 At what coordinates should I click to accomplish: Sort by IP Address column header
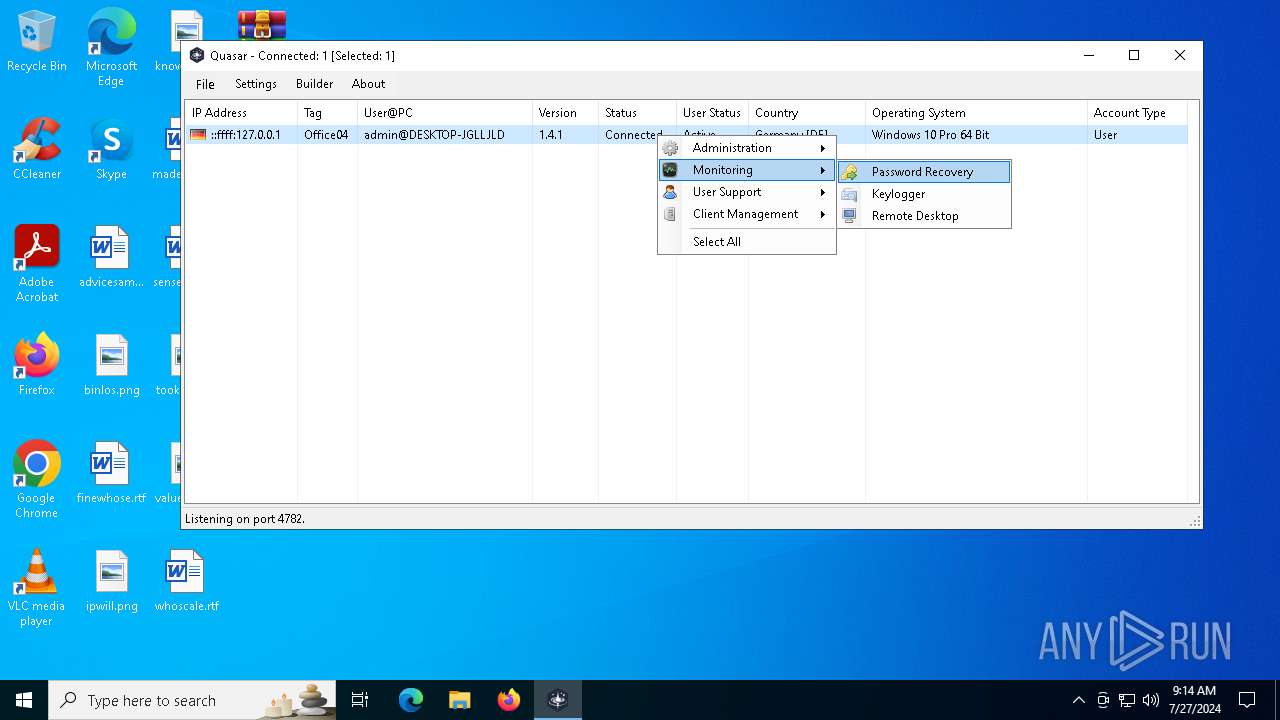point(241,113)
